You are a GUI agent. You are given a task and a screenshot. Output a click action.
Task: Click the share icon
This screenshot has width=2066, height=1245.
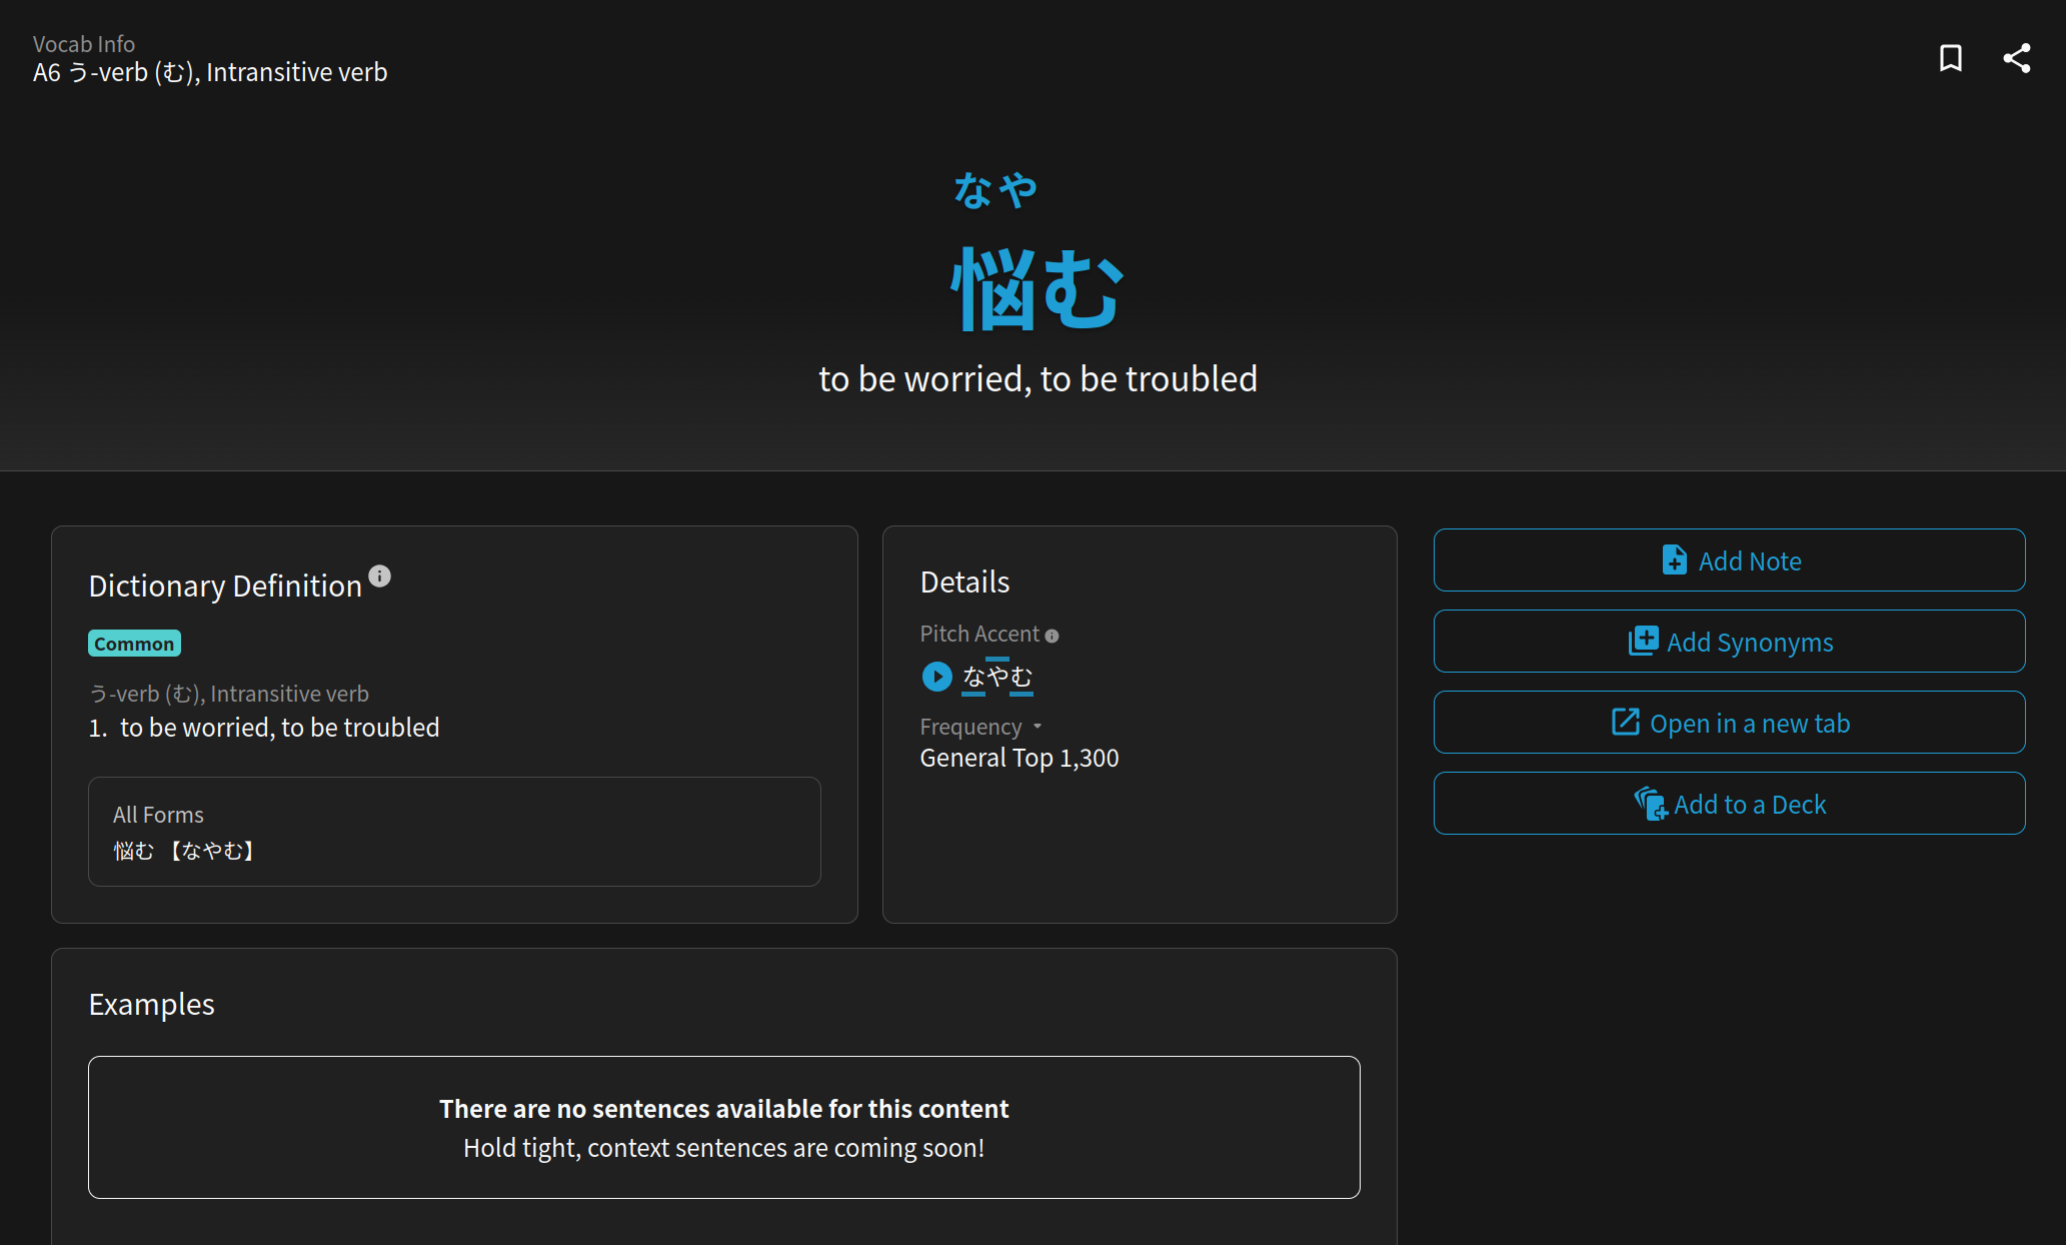pos(2016,58)
